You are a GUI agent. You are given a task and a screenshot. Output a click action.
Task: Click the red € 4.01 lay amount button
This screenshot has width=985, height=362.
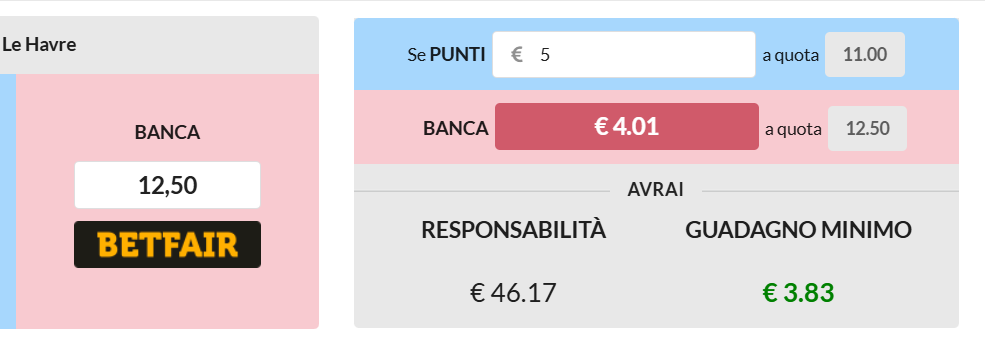(626, 126)
